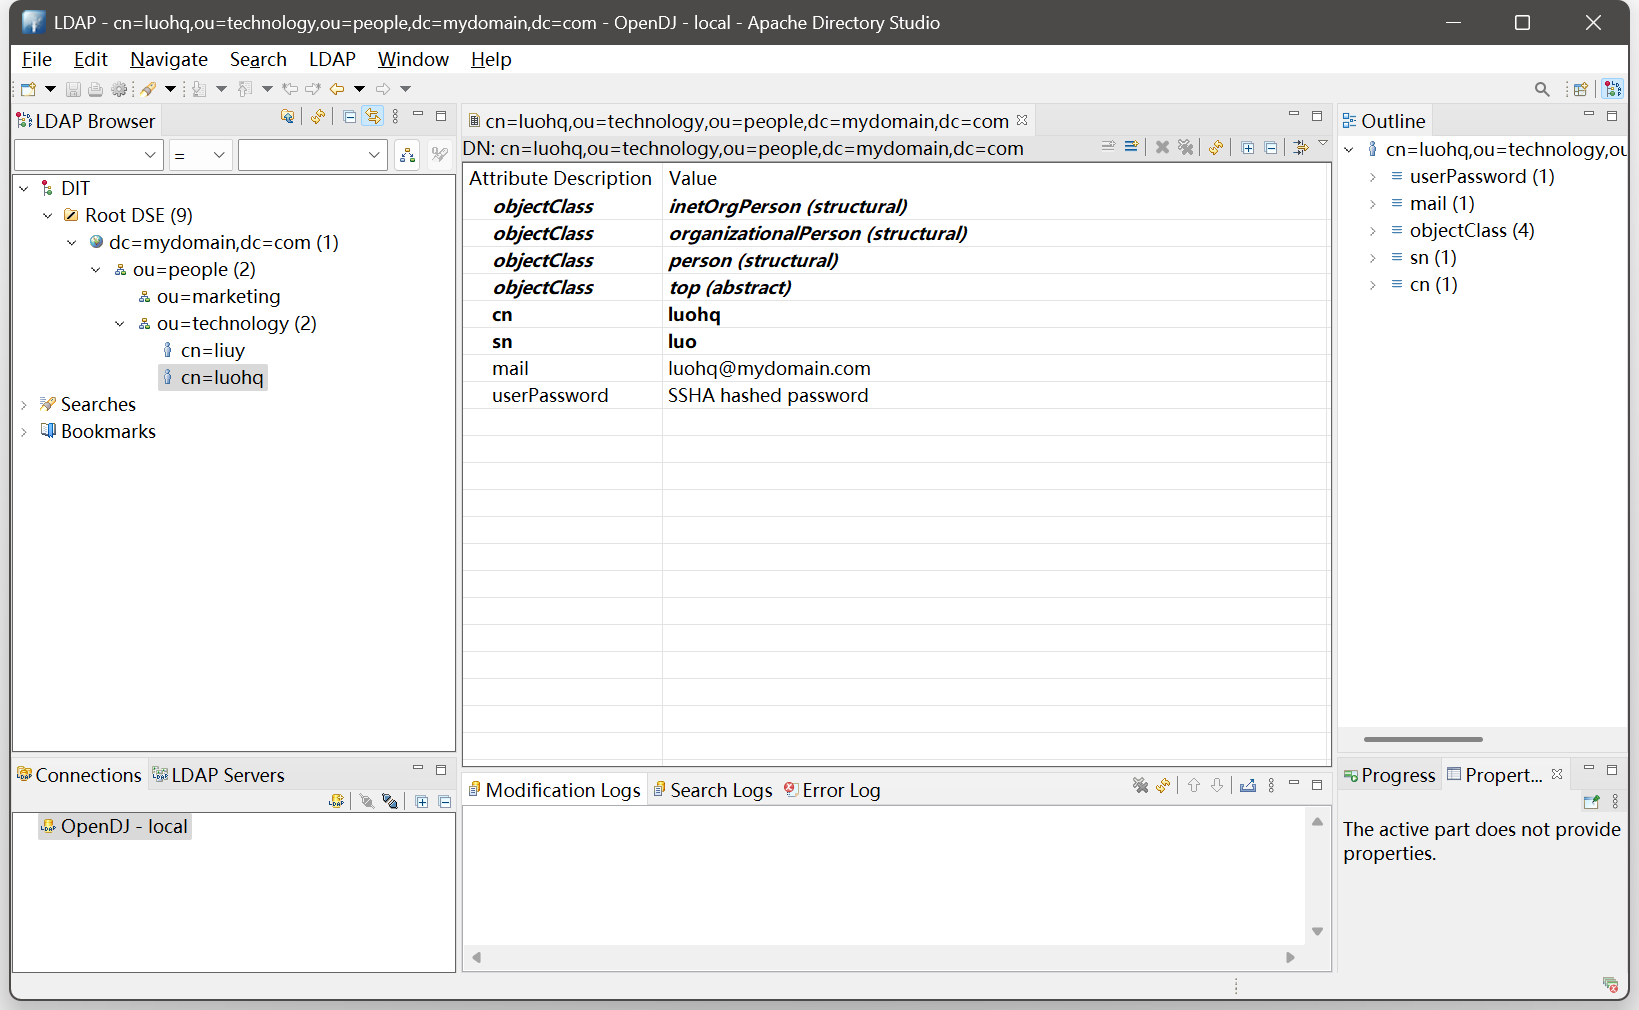This screenshot has height=1010, width=1639.
Task: Select the userPassword SSHA hashed password value
Action: (x=996, y=395)
